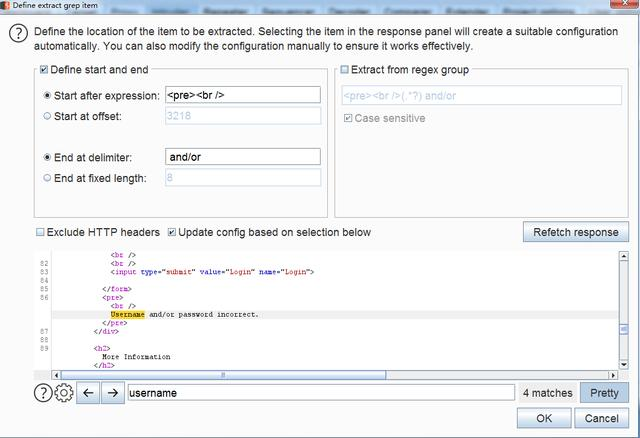The height and width of the screenshot is (438, 640).
Task: Enable Exclude HTTP headers checkbox
Action: (x=40, y=232)
